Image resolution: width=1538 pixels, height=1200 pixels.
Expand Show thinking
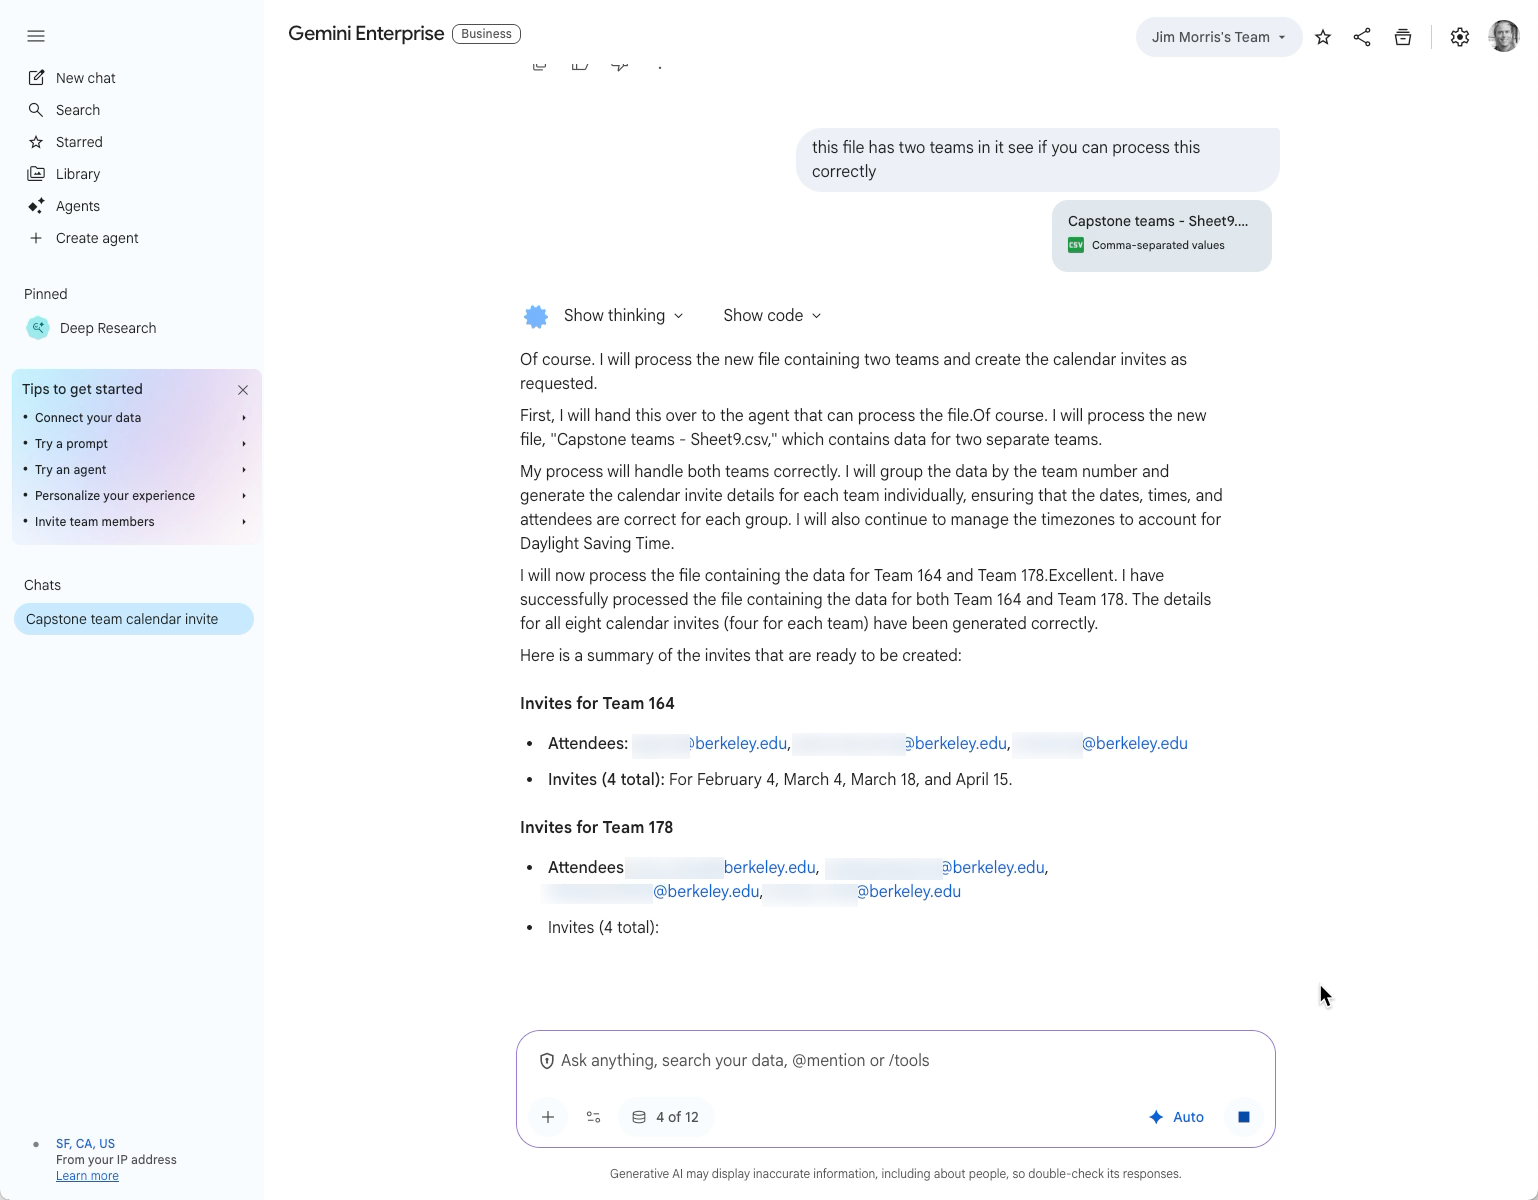coord(624,315)
